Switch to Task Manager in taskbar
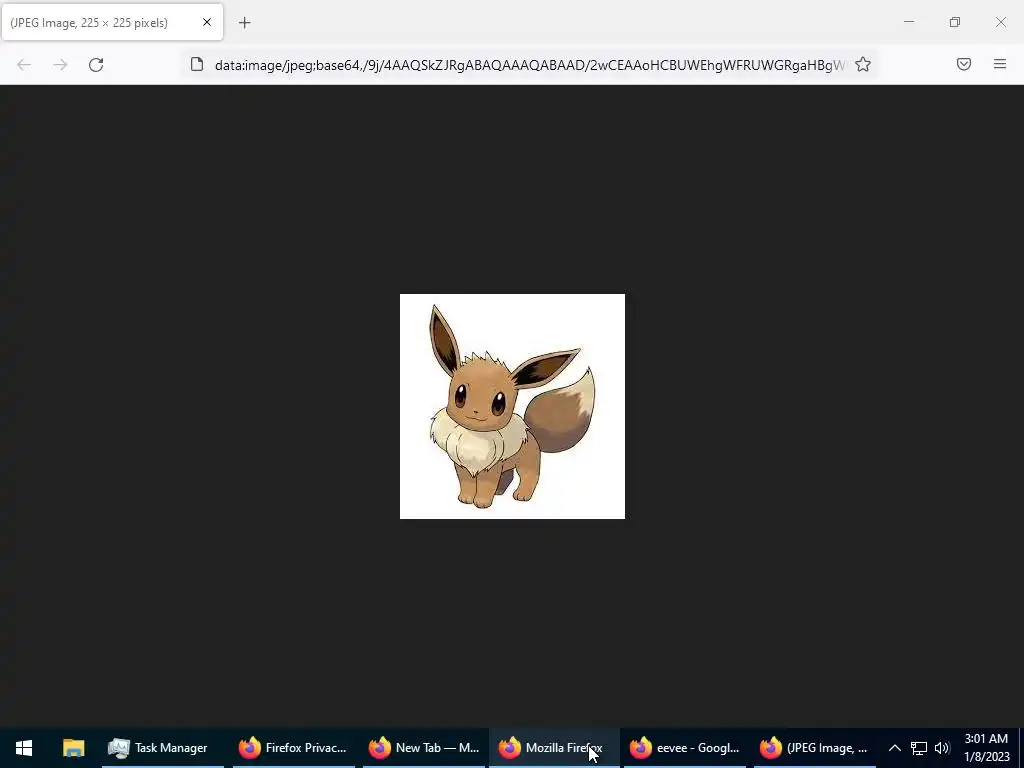The width and height of the screenshot is (1024, 768). point(162,748)
